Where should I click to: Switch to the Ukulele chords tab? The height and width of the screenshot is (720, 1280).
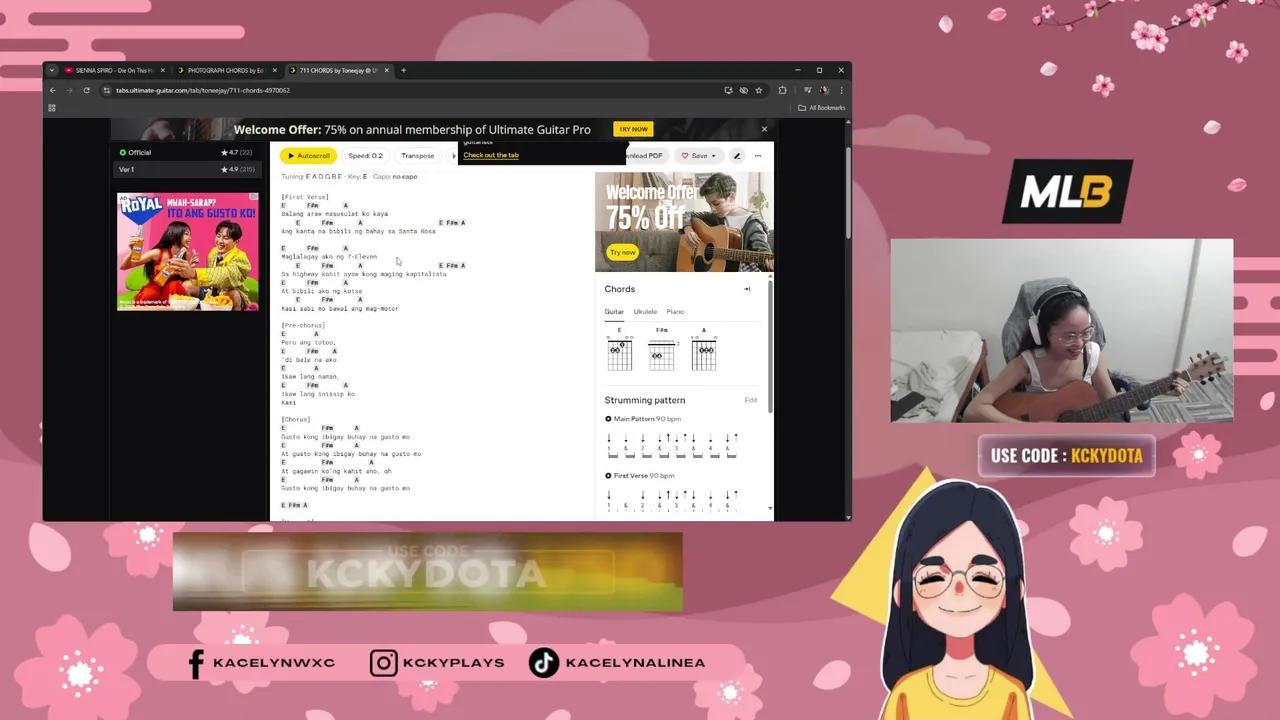[645, 311]
